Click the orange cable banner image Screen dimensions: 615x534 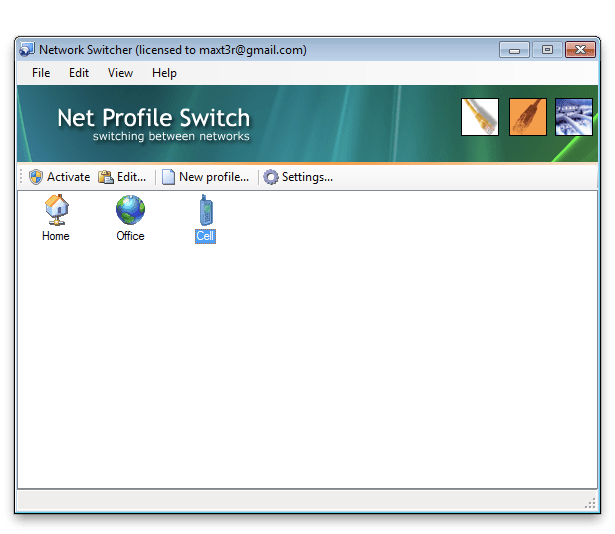527,117
